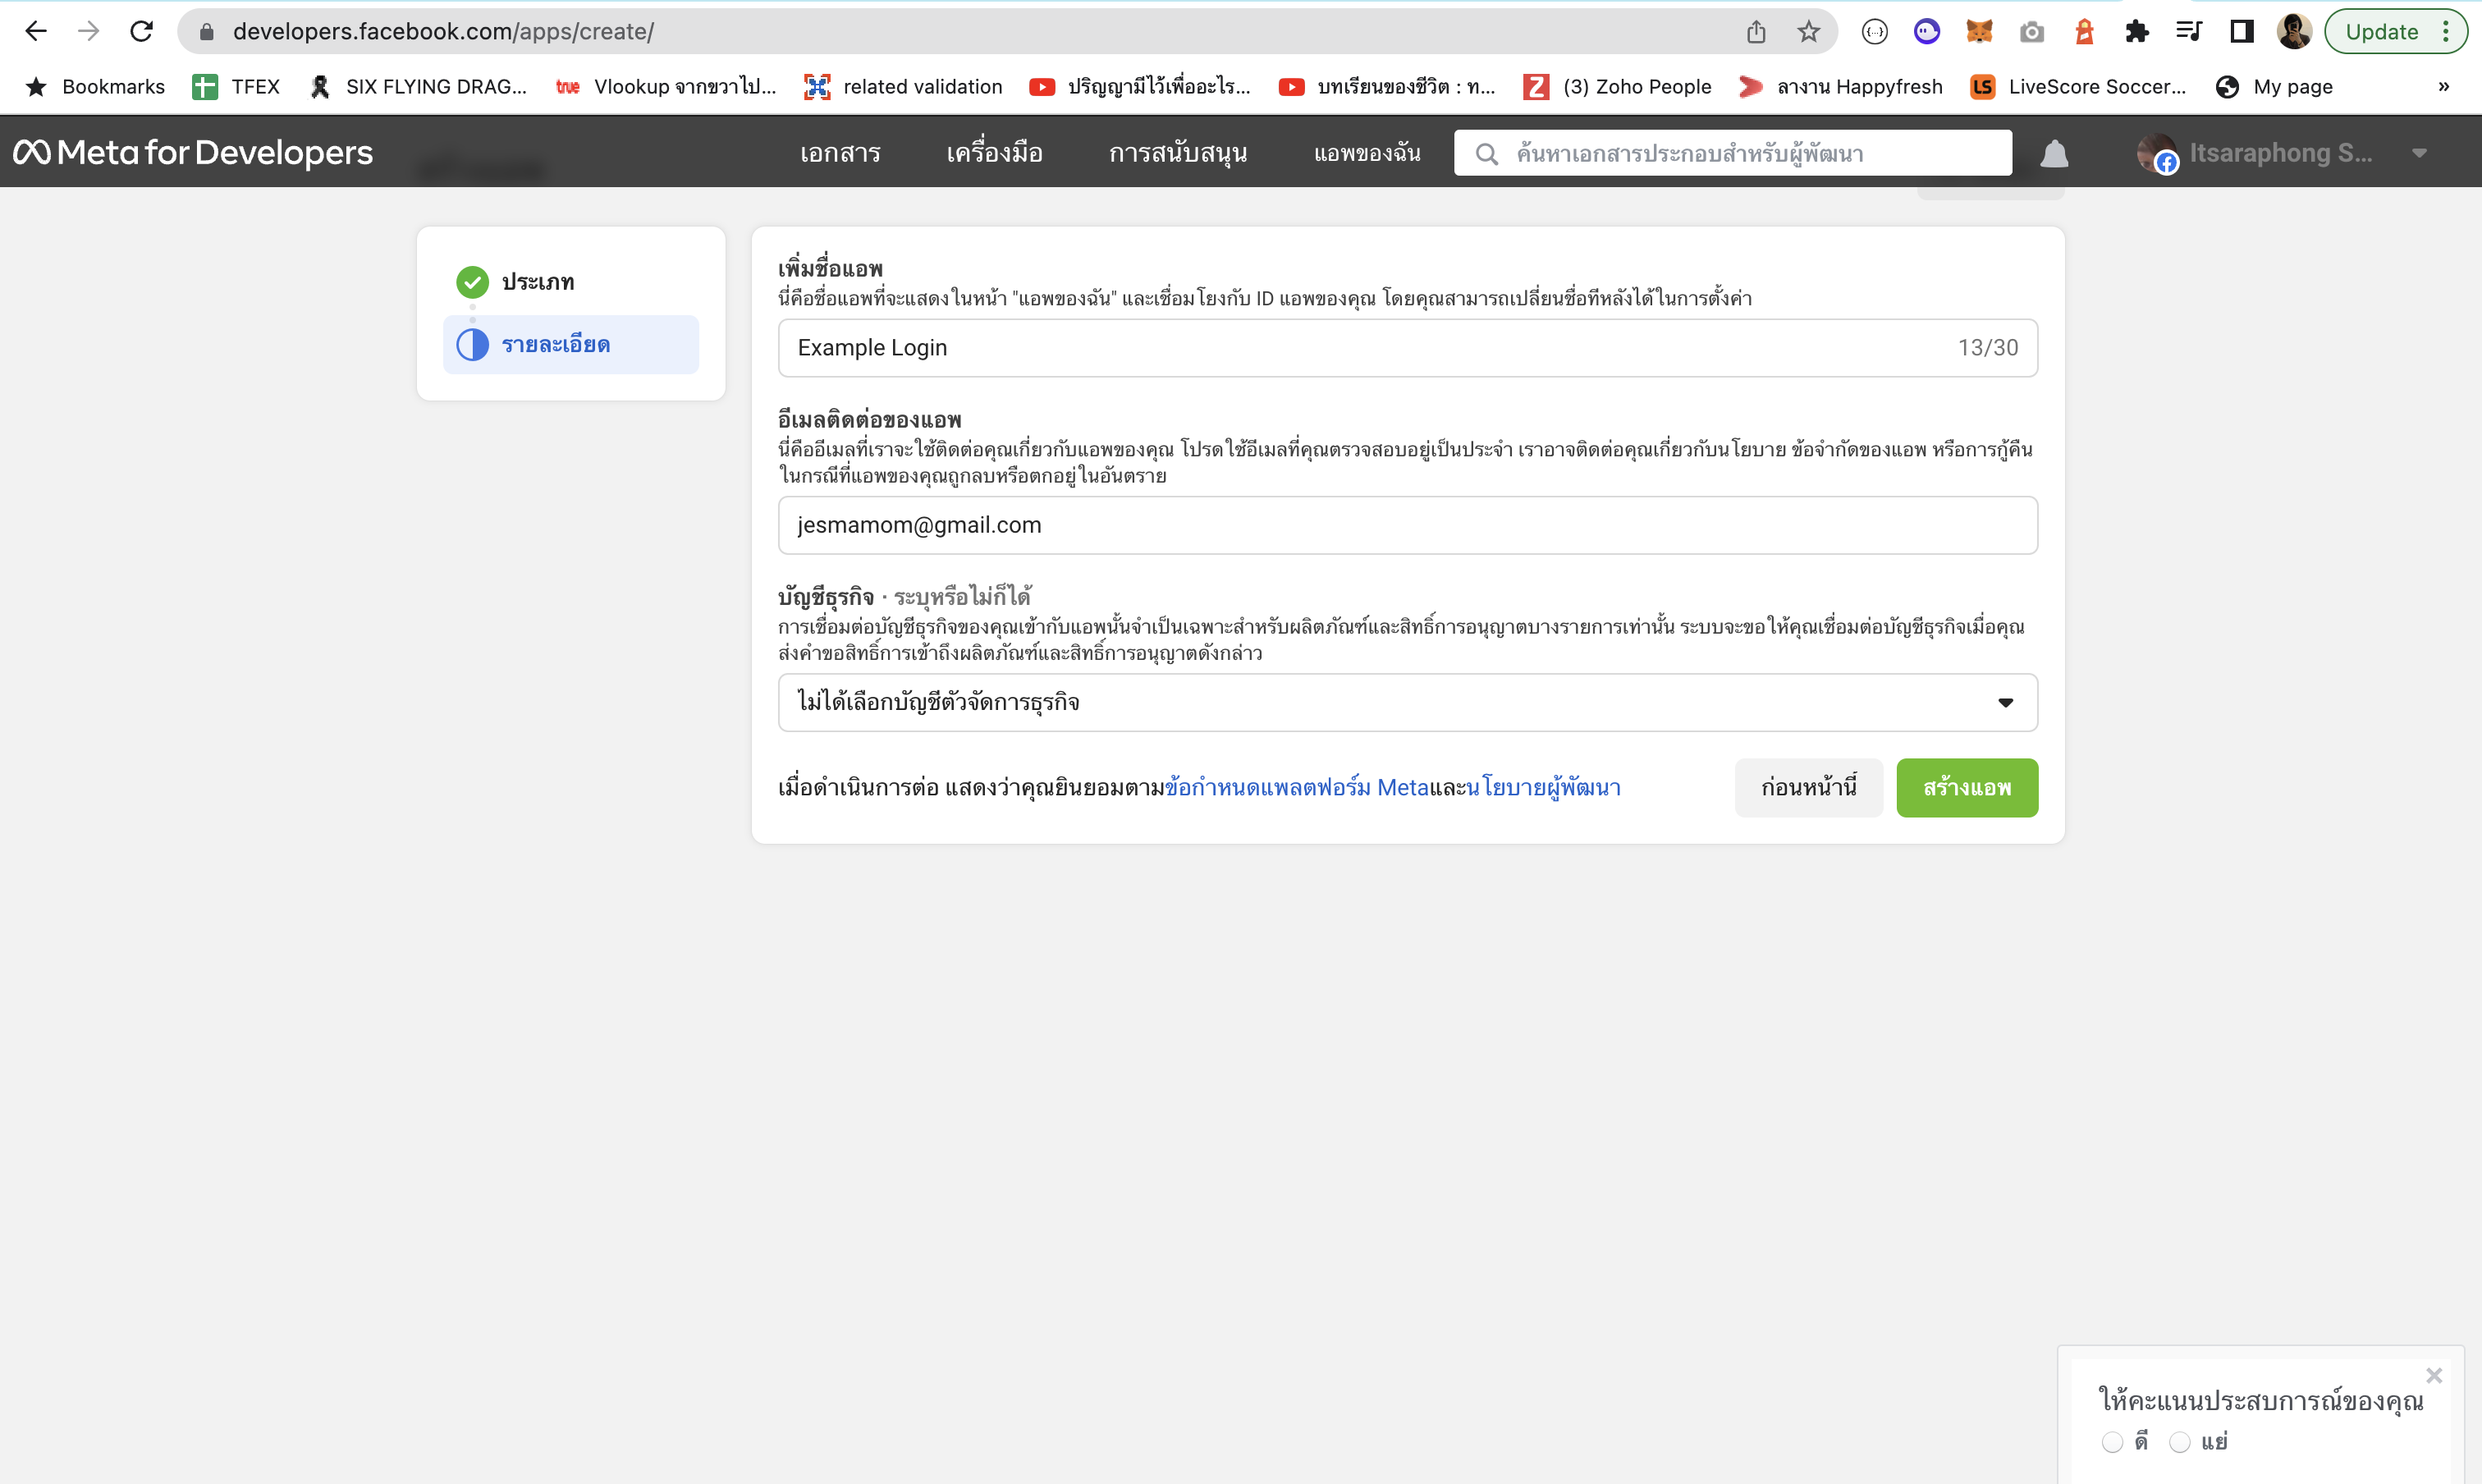
Task: Click the bookmark star icon in browser
Action: point(1809,30)
